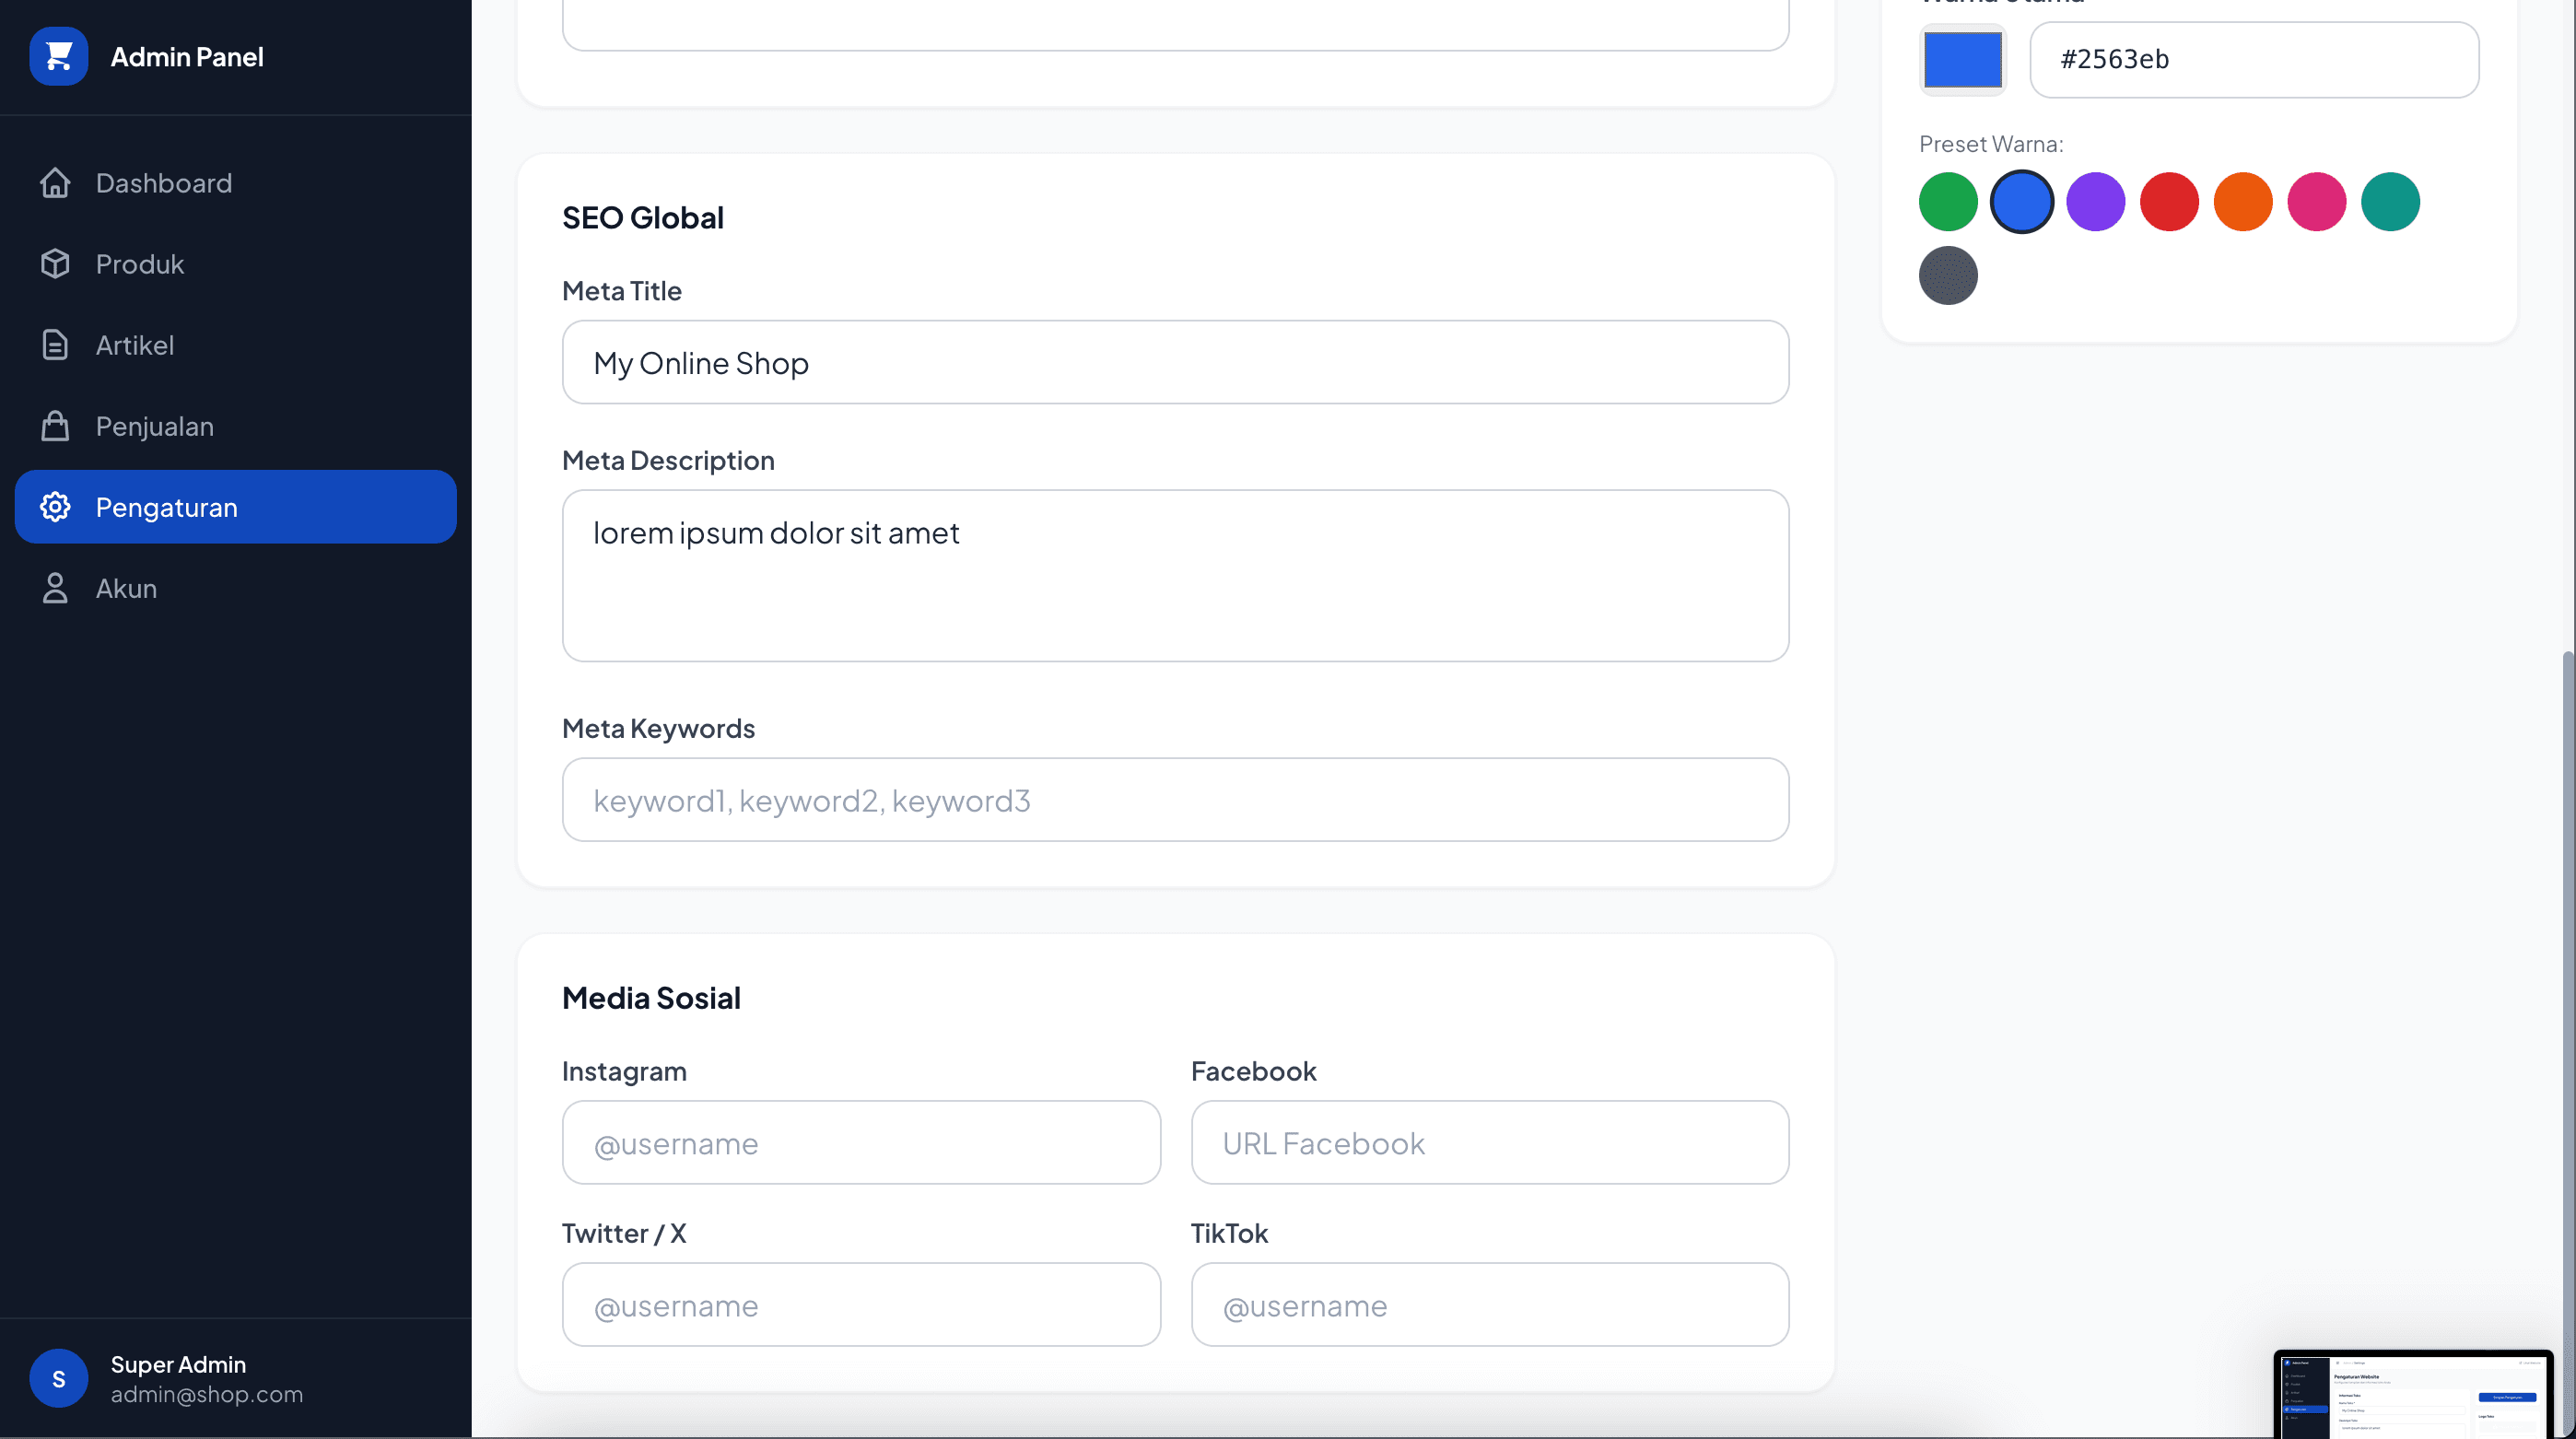The height and width of the screenshot is (1439, 2576).
Task: Choose the purple preset color
Action: tap(2095, 202)
